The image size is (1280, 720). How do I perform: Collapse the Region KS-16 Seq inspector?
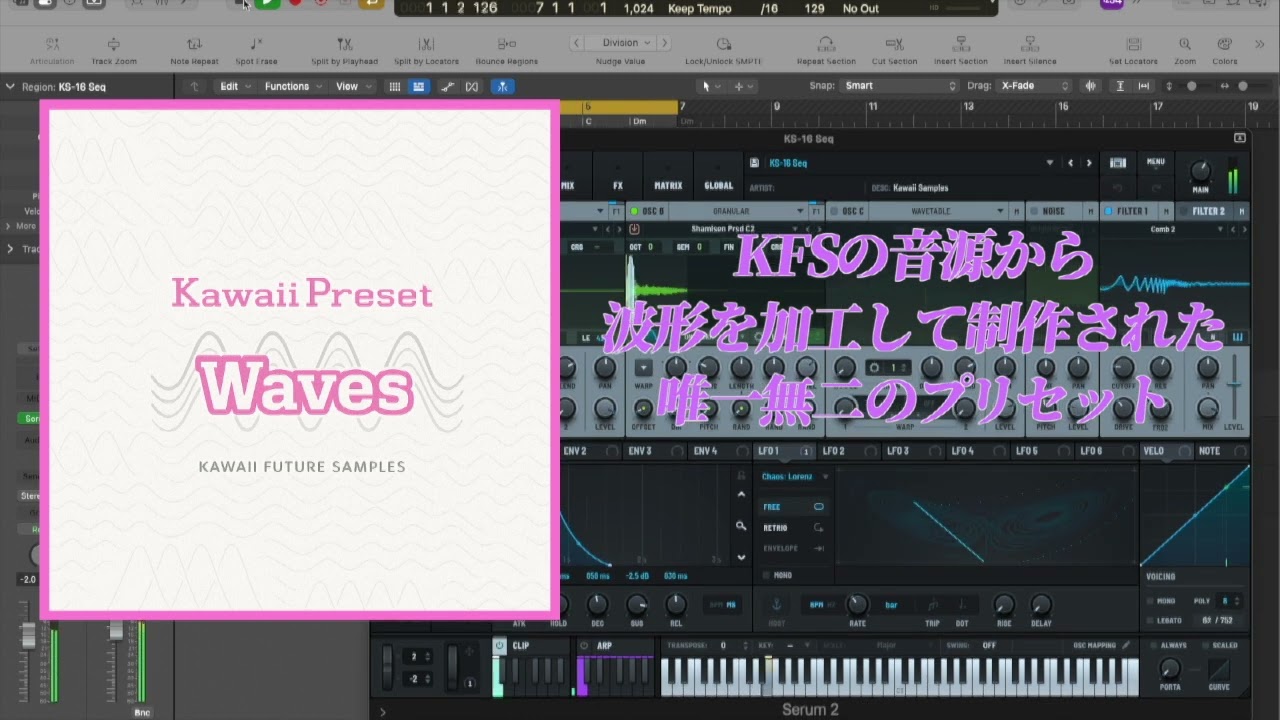[x=10, y=87]
